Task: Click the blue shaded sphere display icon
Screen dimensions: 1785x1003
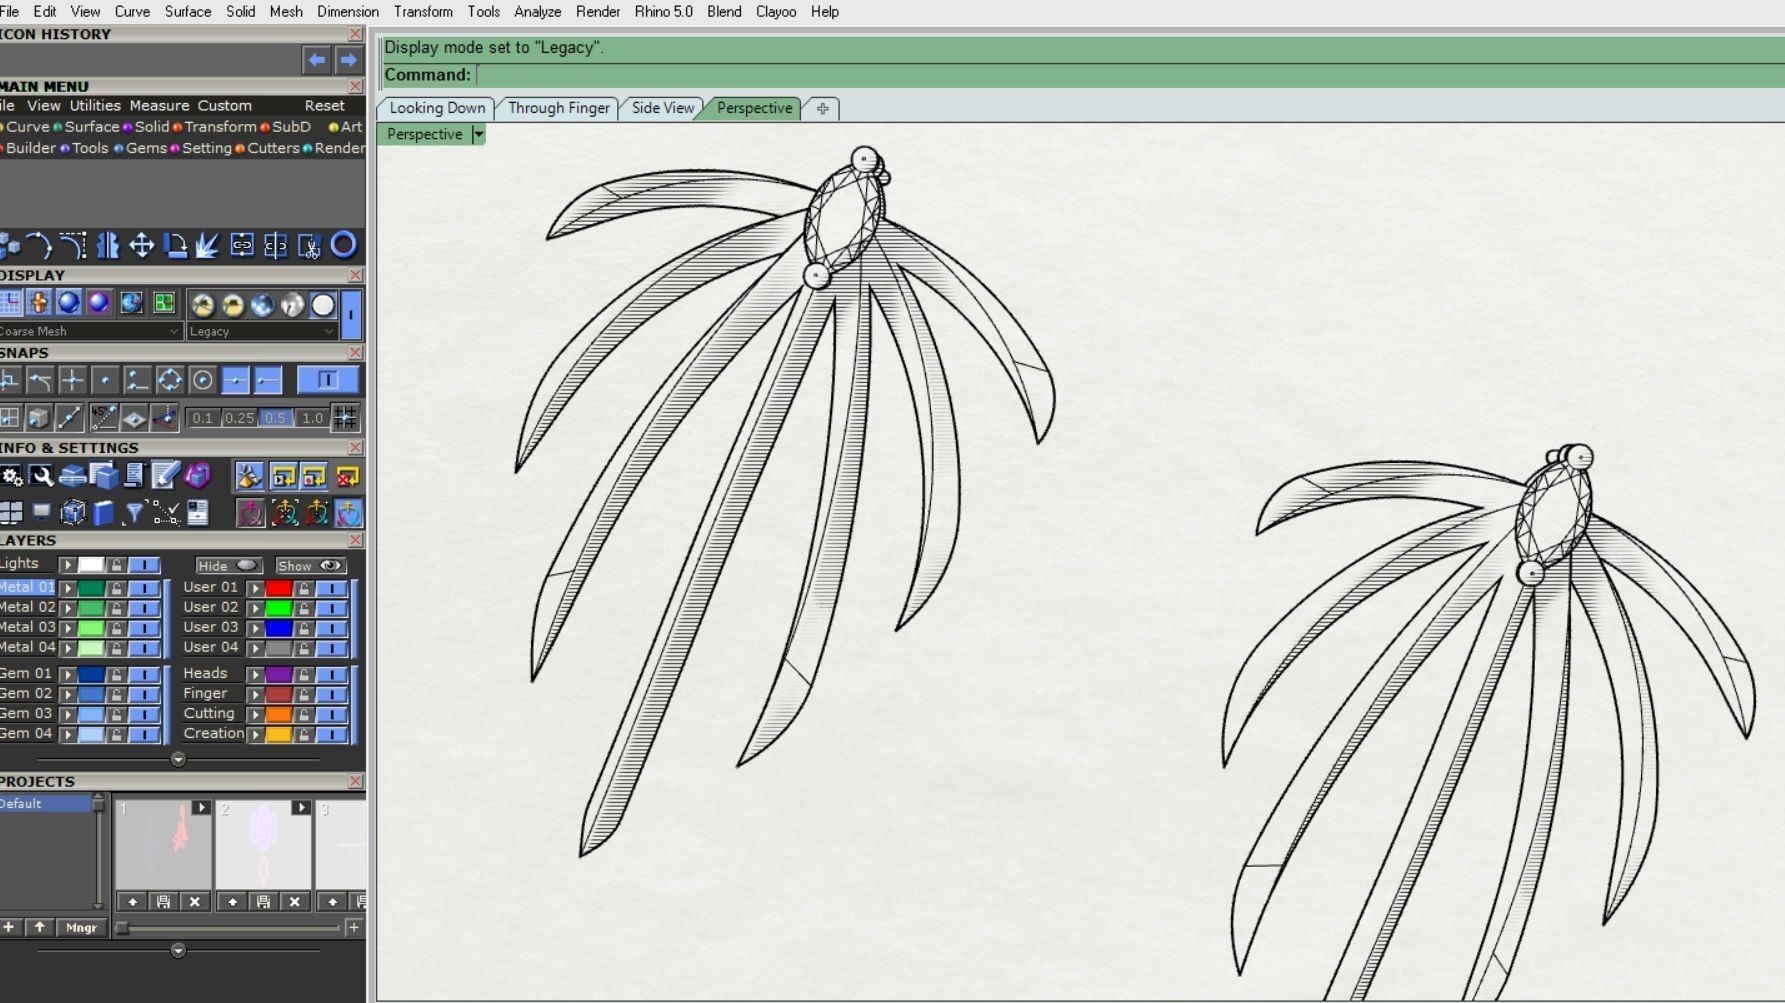Action: [x=69, y=303]
